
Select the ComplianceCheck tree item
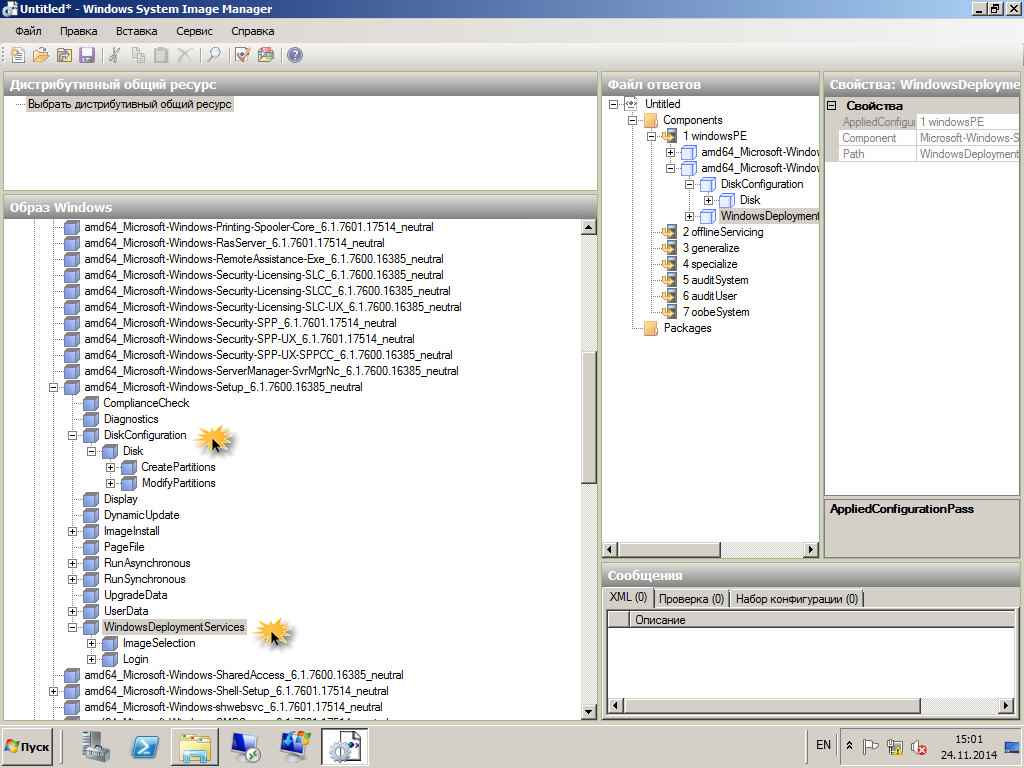146,403
